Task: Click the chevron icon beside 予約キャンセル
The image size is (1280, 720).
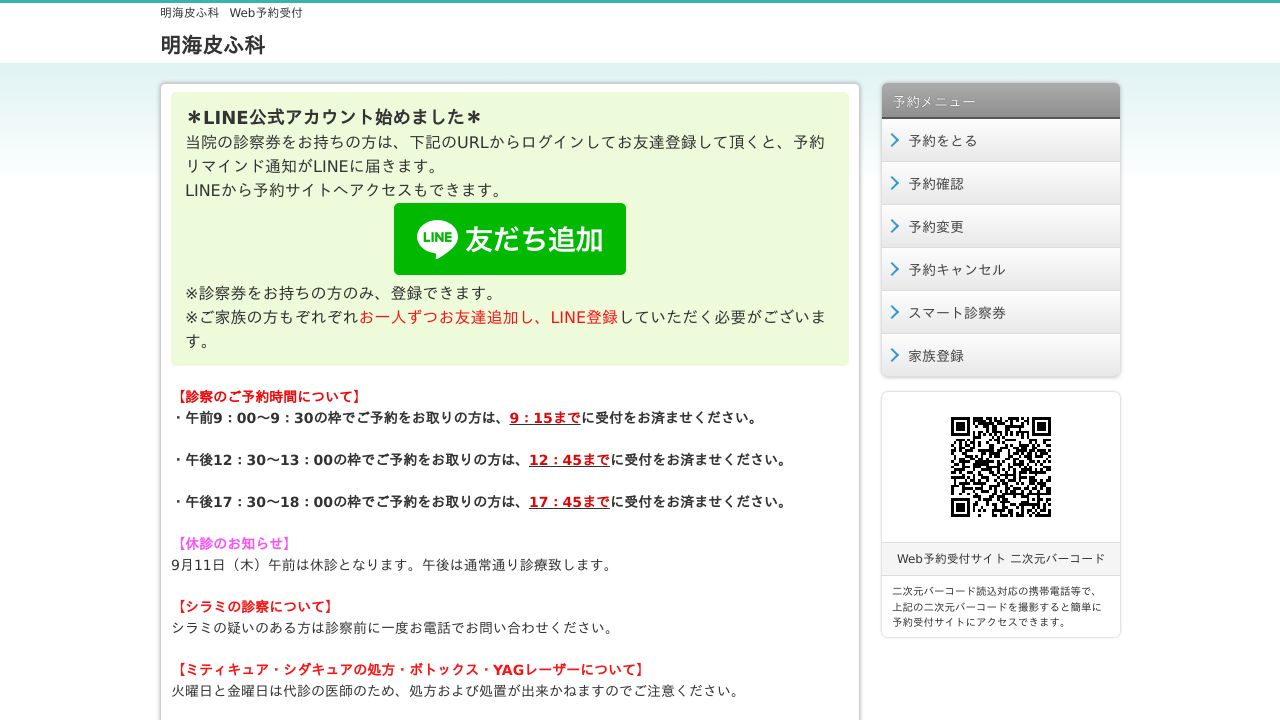Action: click(x=894, y=269)
